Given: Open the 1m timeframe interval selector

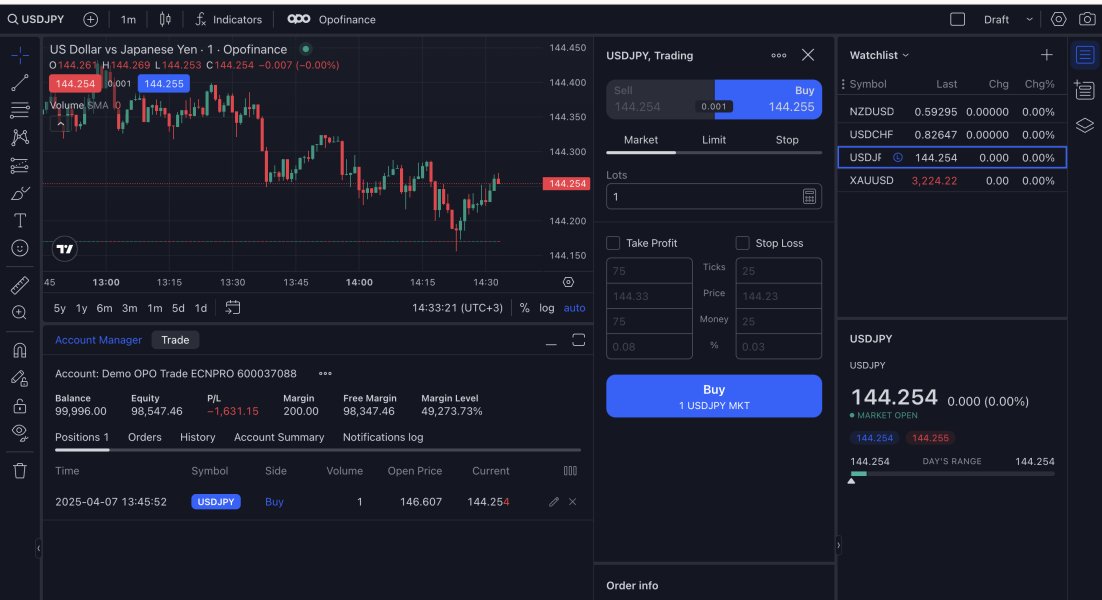Looking at the screenshot, I should tap(128, 20).
